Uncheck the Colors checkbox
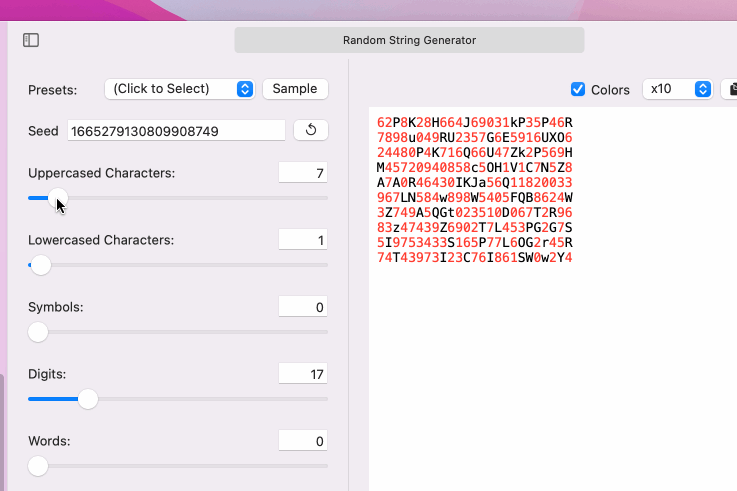The height and width of the screenshot is (491, 737). click(x=578, y=89)
